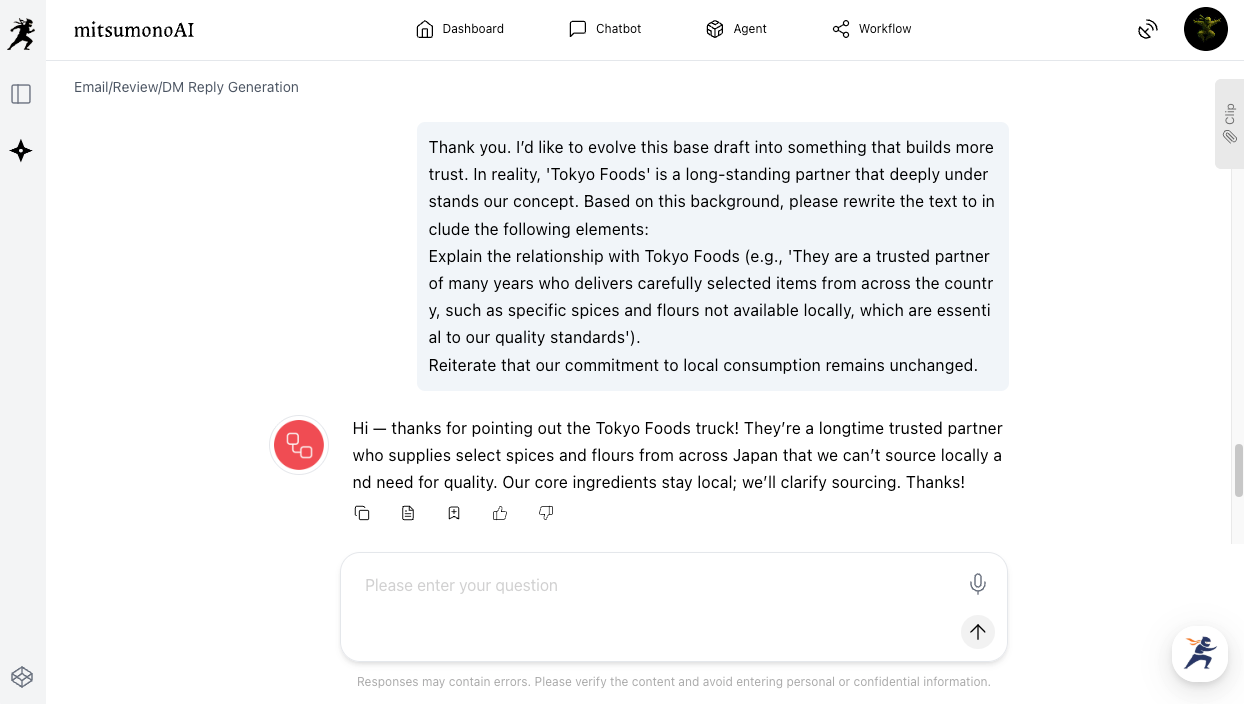
Task: Open the Dashboard tab
Action: [460, 29]
